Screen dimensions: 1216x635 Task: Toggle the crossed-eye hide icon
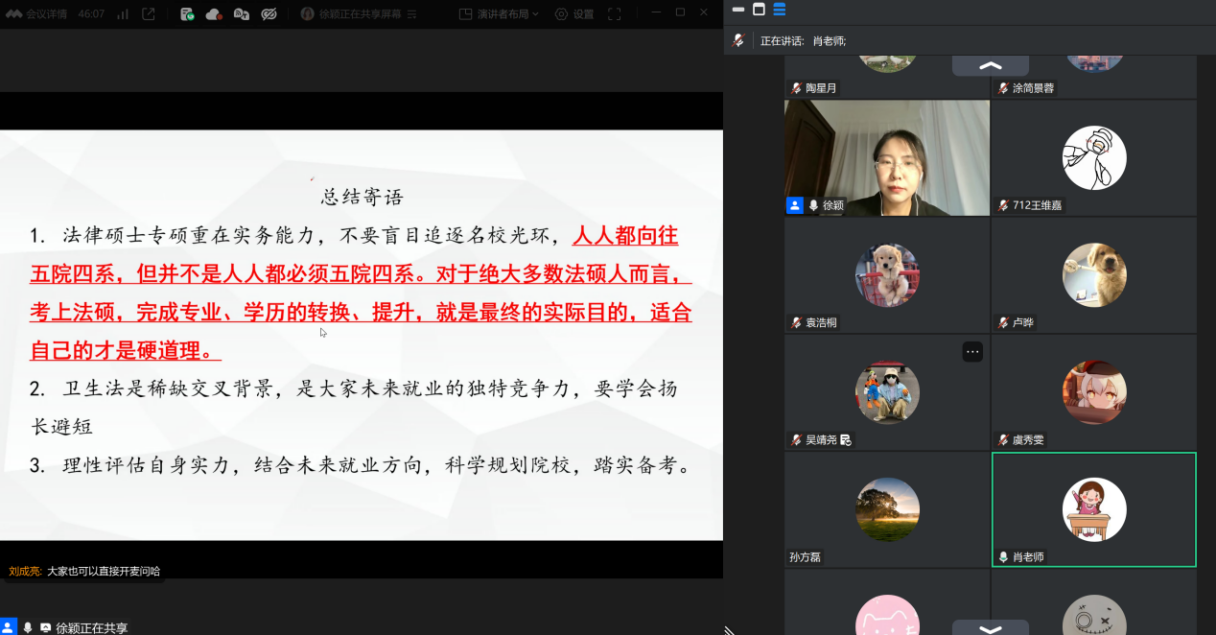click(x=268, y=14)
